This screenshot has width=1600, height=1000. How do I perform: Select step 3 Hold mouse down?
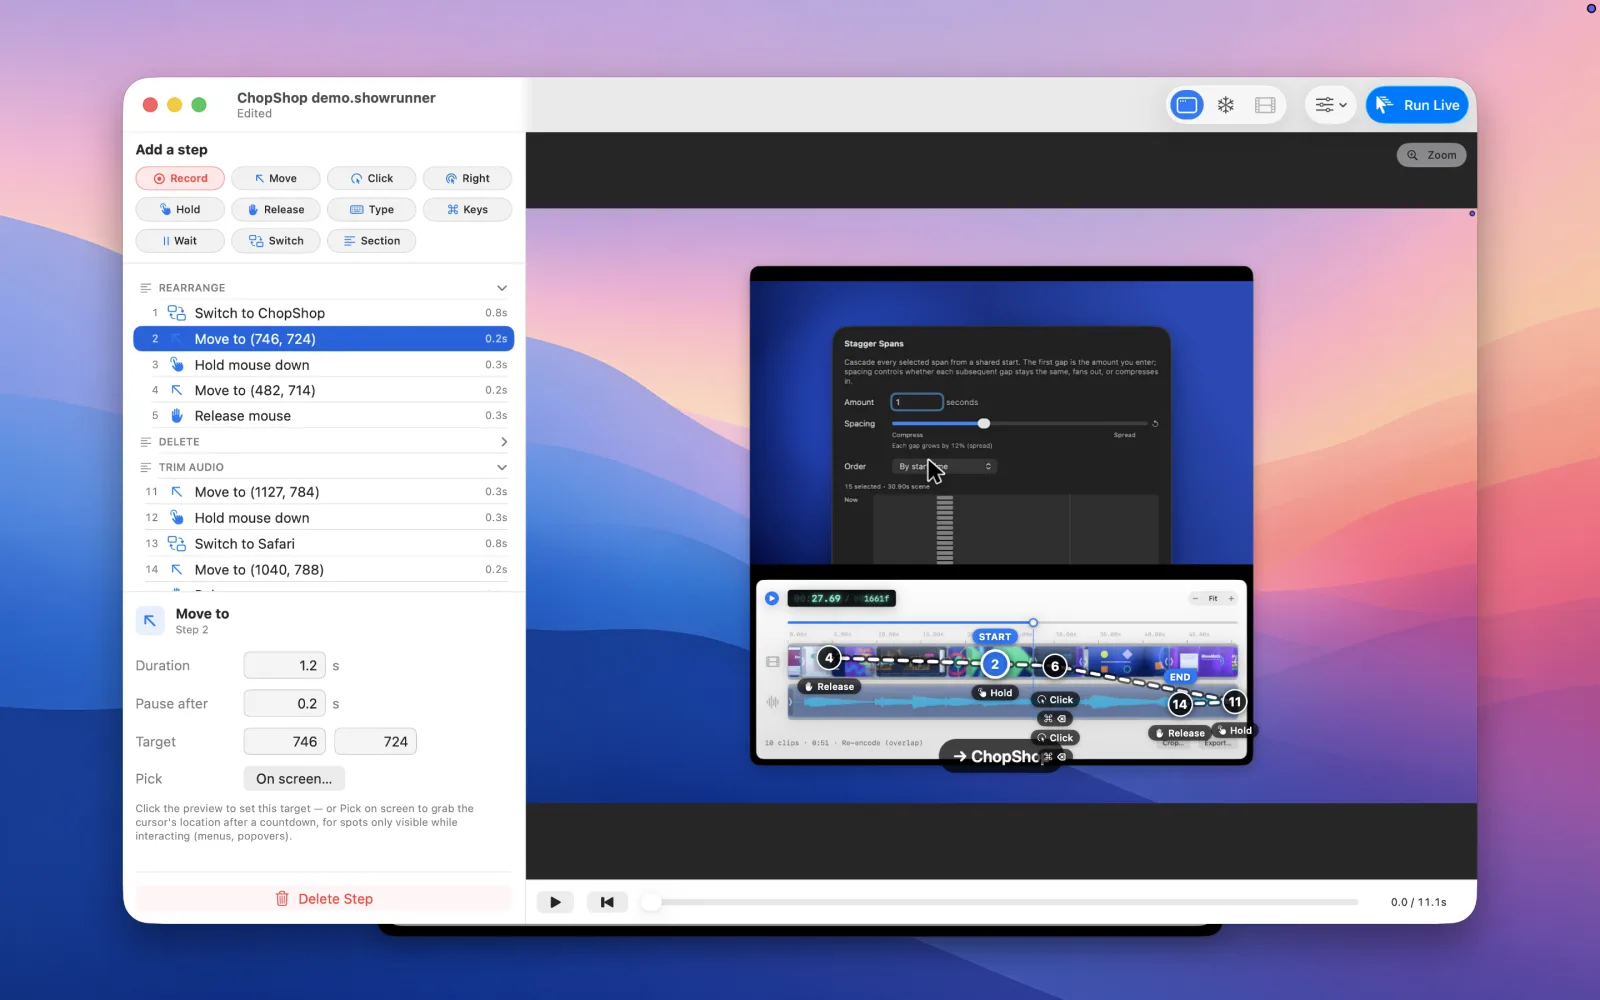pos(324,365)
